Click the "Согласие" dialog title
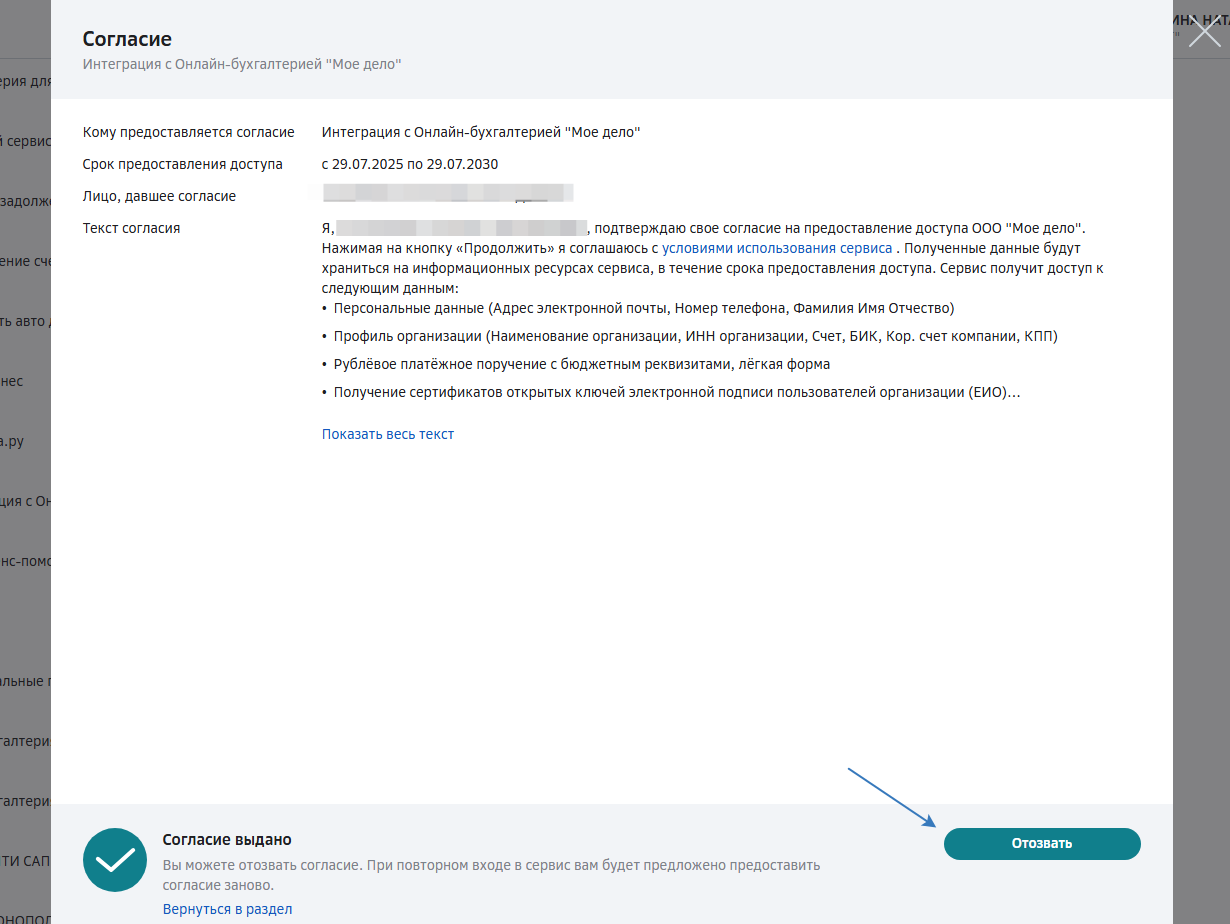The width and height of the screenshot is (1230, 924). [127, 39]
